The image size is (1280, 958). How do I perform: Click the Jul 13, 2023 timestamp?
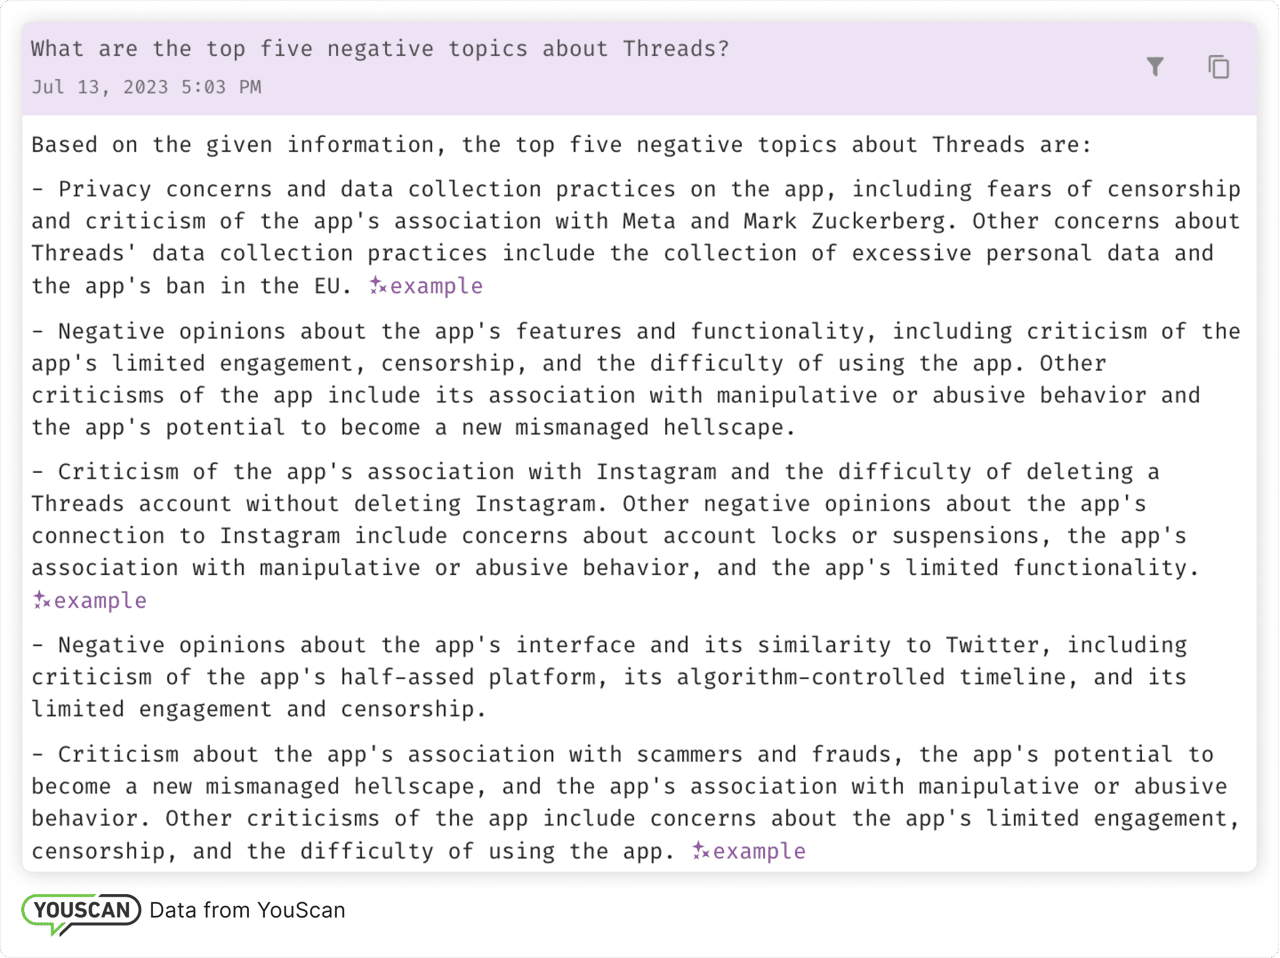[x=146, y=87]
